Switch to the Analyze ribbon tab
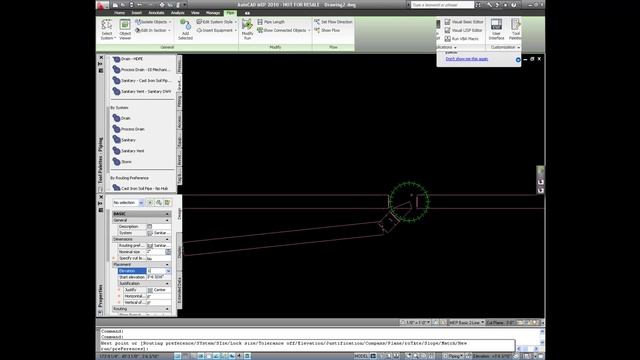This screenshot has height=360, width=640. [x=178, y=13]
